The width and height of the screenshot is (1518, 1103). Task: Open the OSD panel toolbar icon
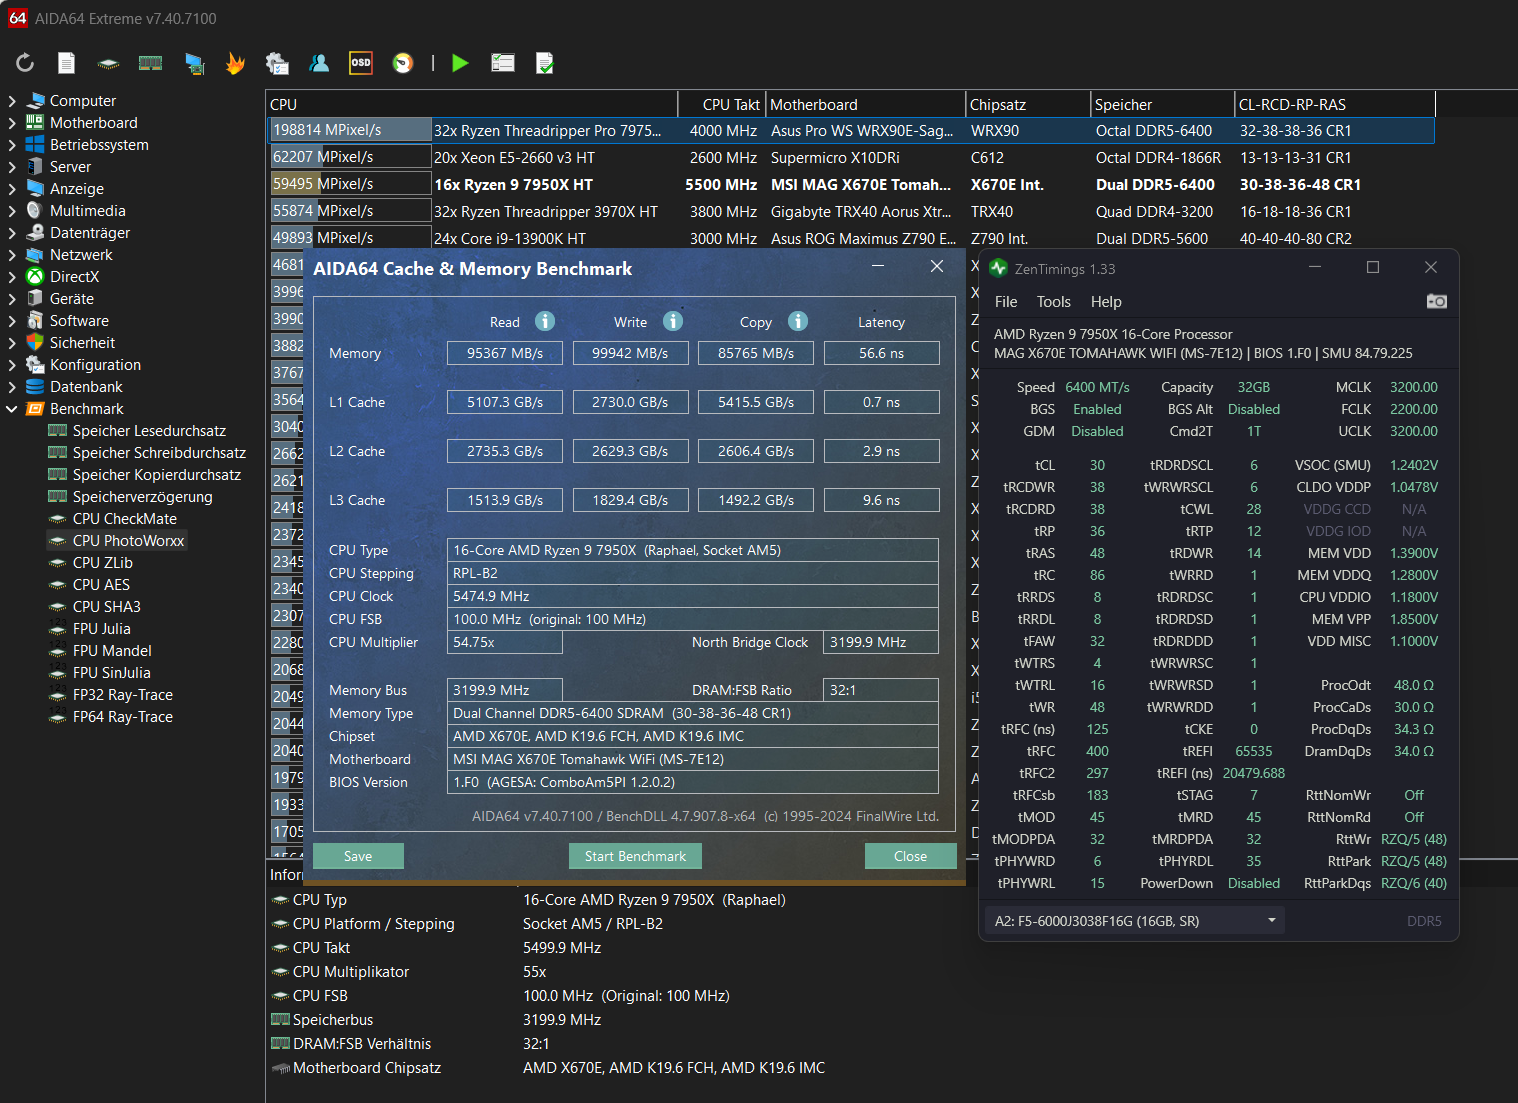[361, 63]
